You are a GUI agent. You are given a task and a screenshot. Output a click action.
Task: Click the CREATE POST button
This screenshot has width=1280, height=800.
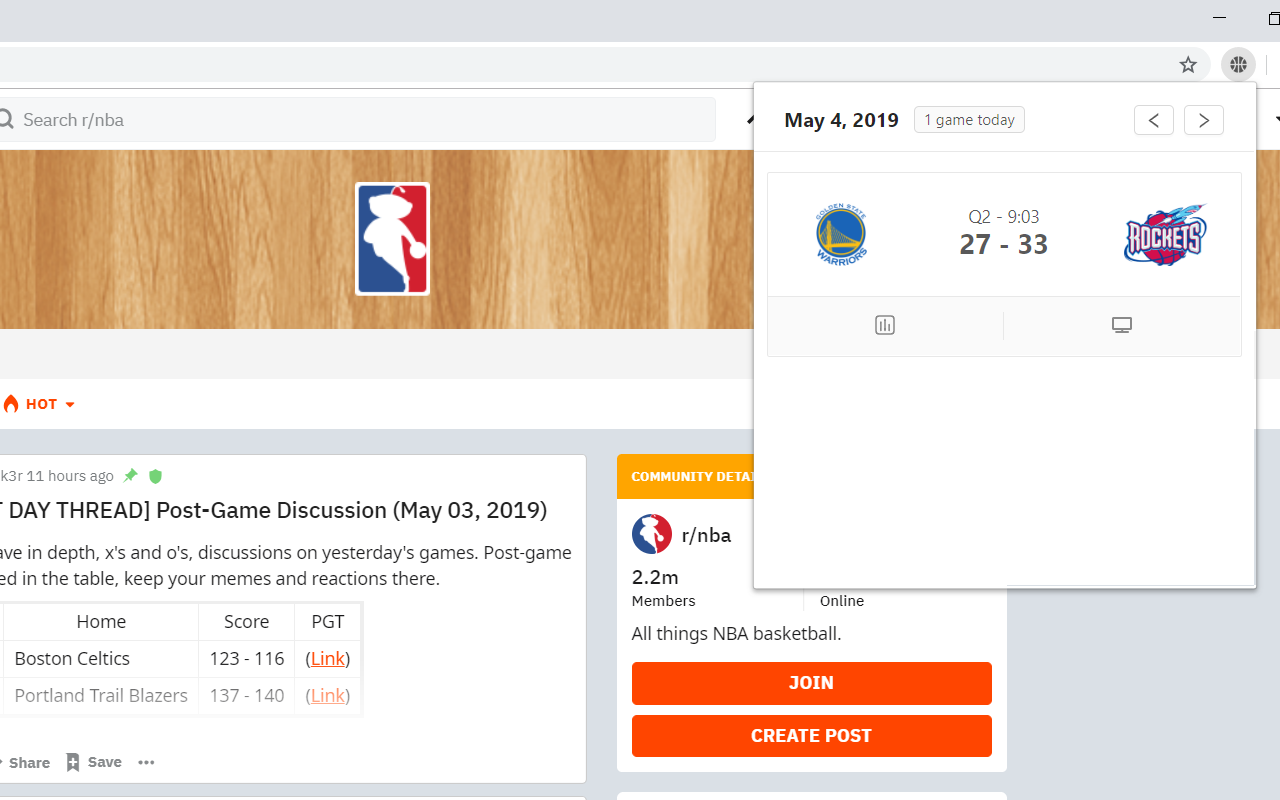point(811,736)
